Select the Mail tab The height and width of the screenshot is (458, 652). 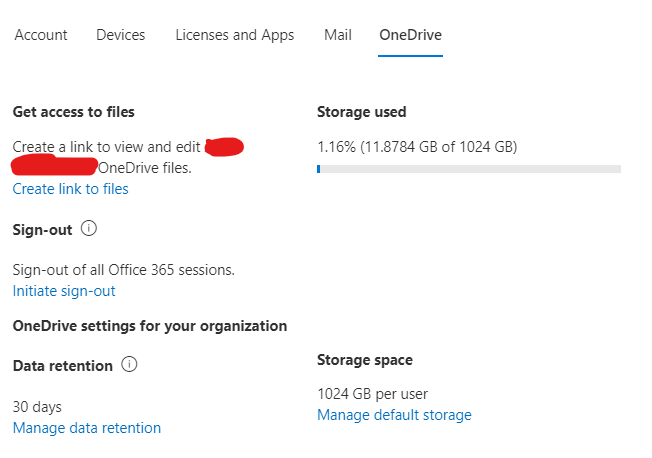click(x=338, y=35)
